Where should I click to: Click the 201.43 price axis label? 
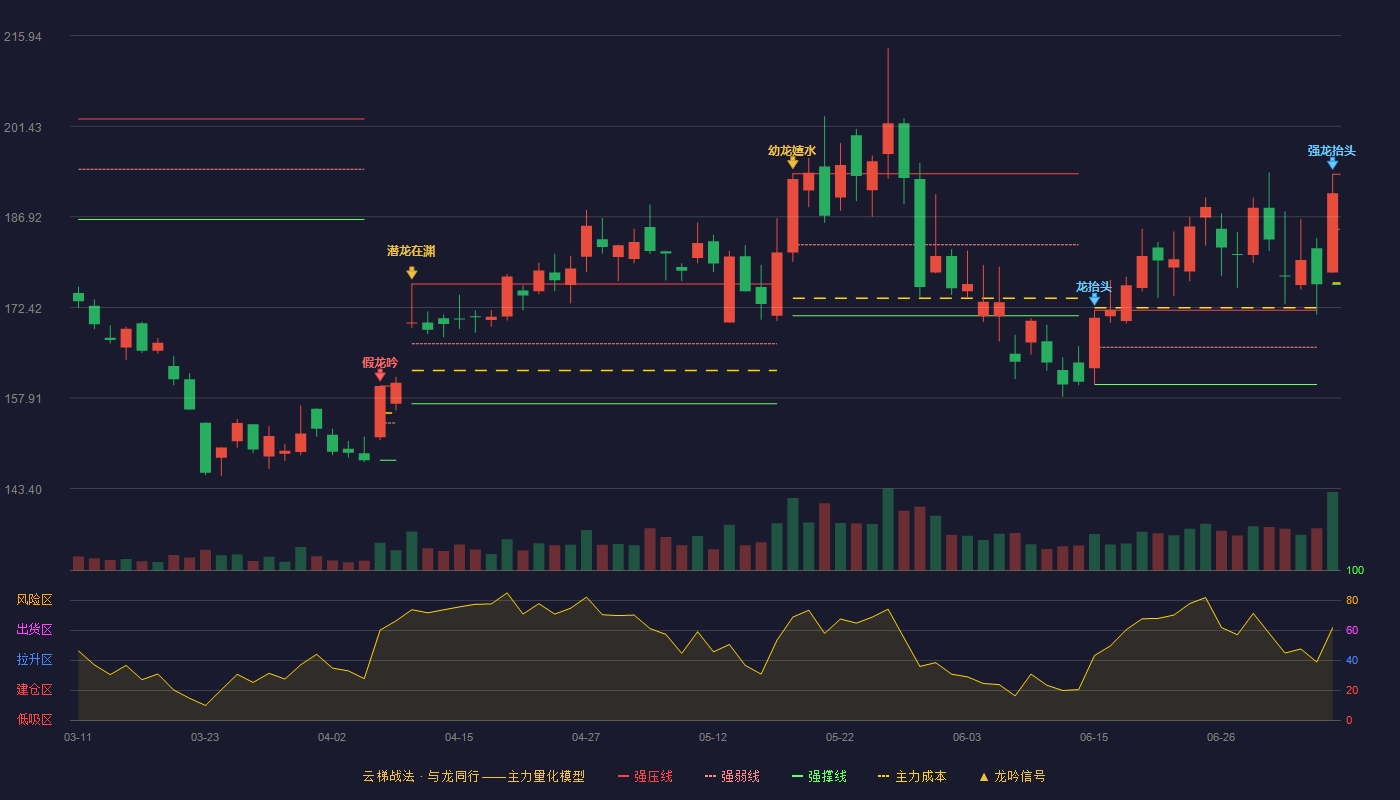pyautogui.click(x=23, y=127)
